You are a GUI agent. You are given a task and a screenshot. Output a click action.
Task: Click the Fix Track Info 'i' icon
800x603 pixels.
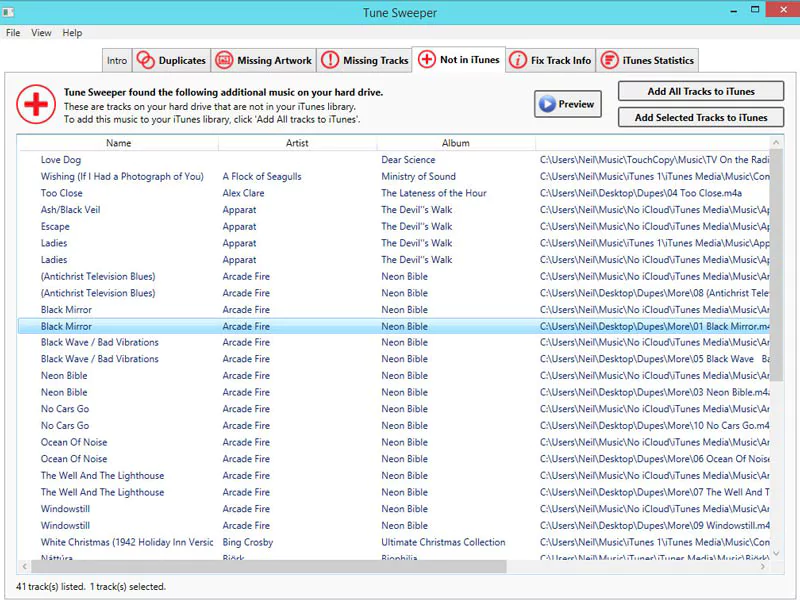pyautogui.click(x=517, y=60)
